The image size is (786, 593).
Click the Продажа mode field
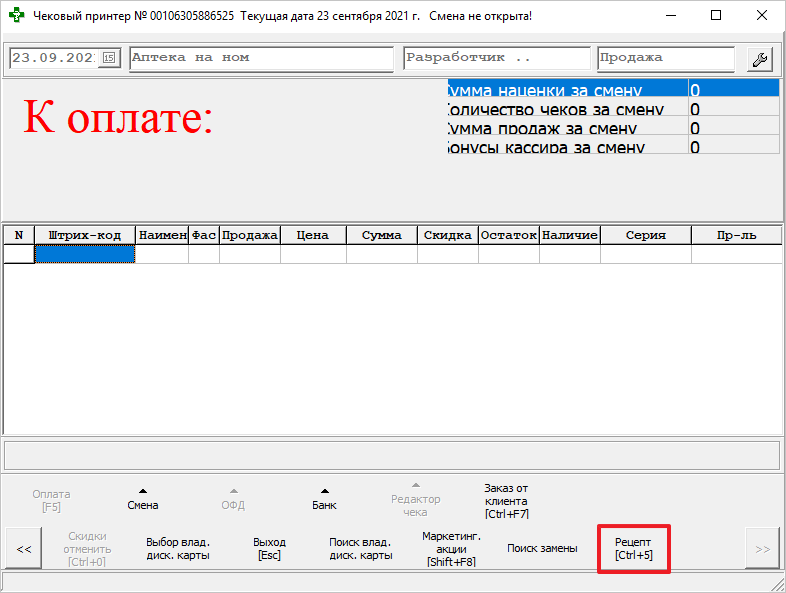pyautogui.click(x=665, y=58)
